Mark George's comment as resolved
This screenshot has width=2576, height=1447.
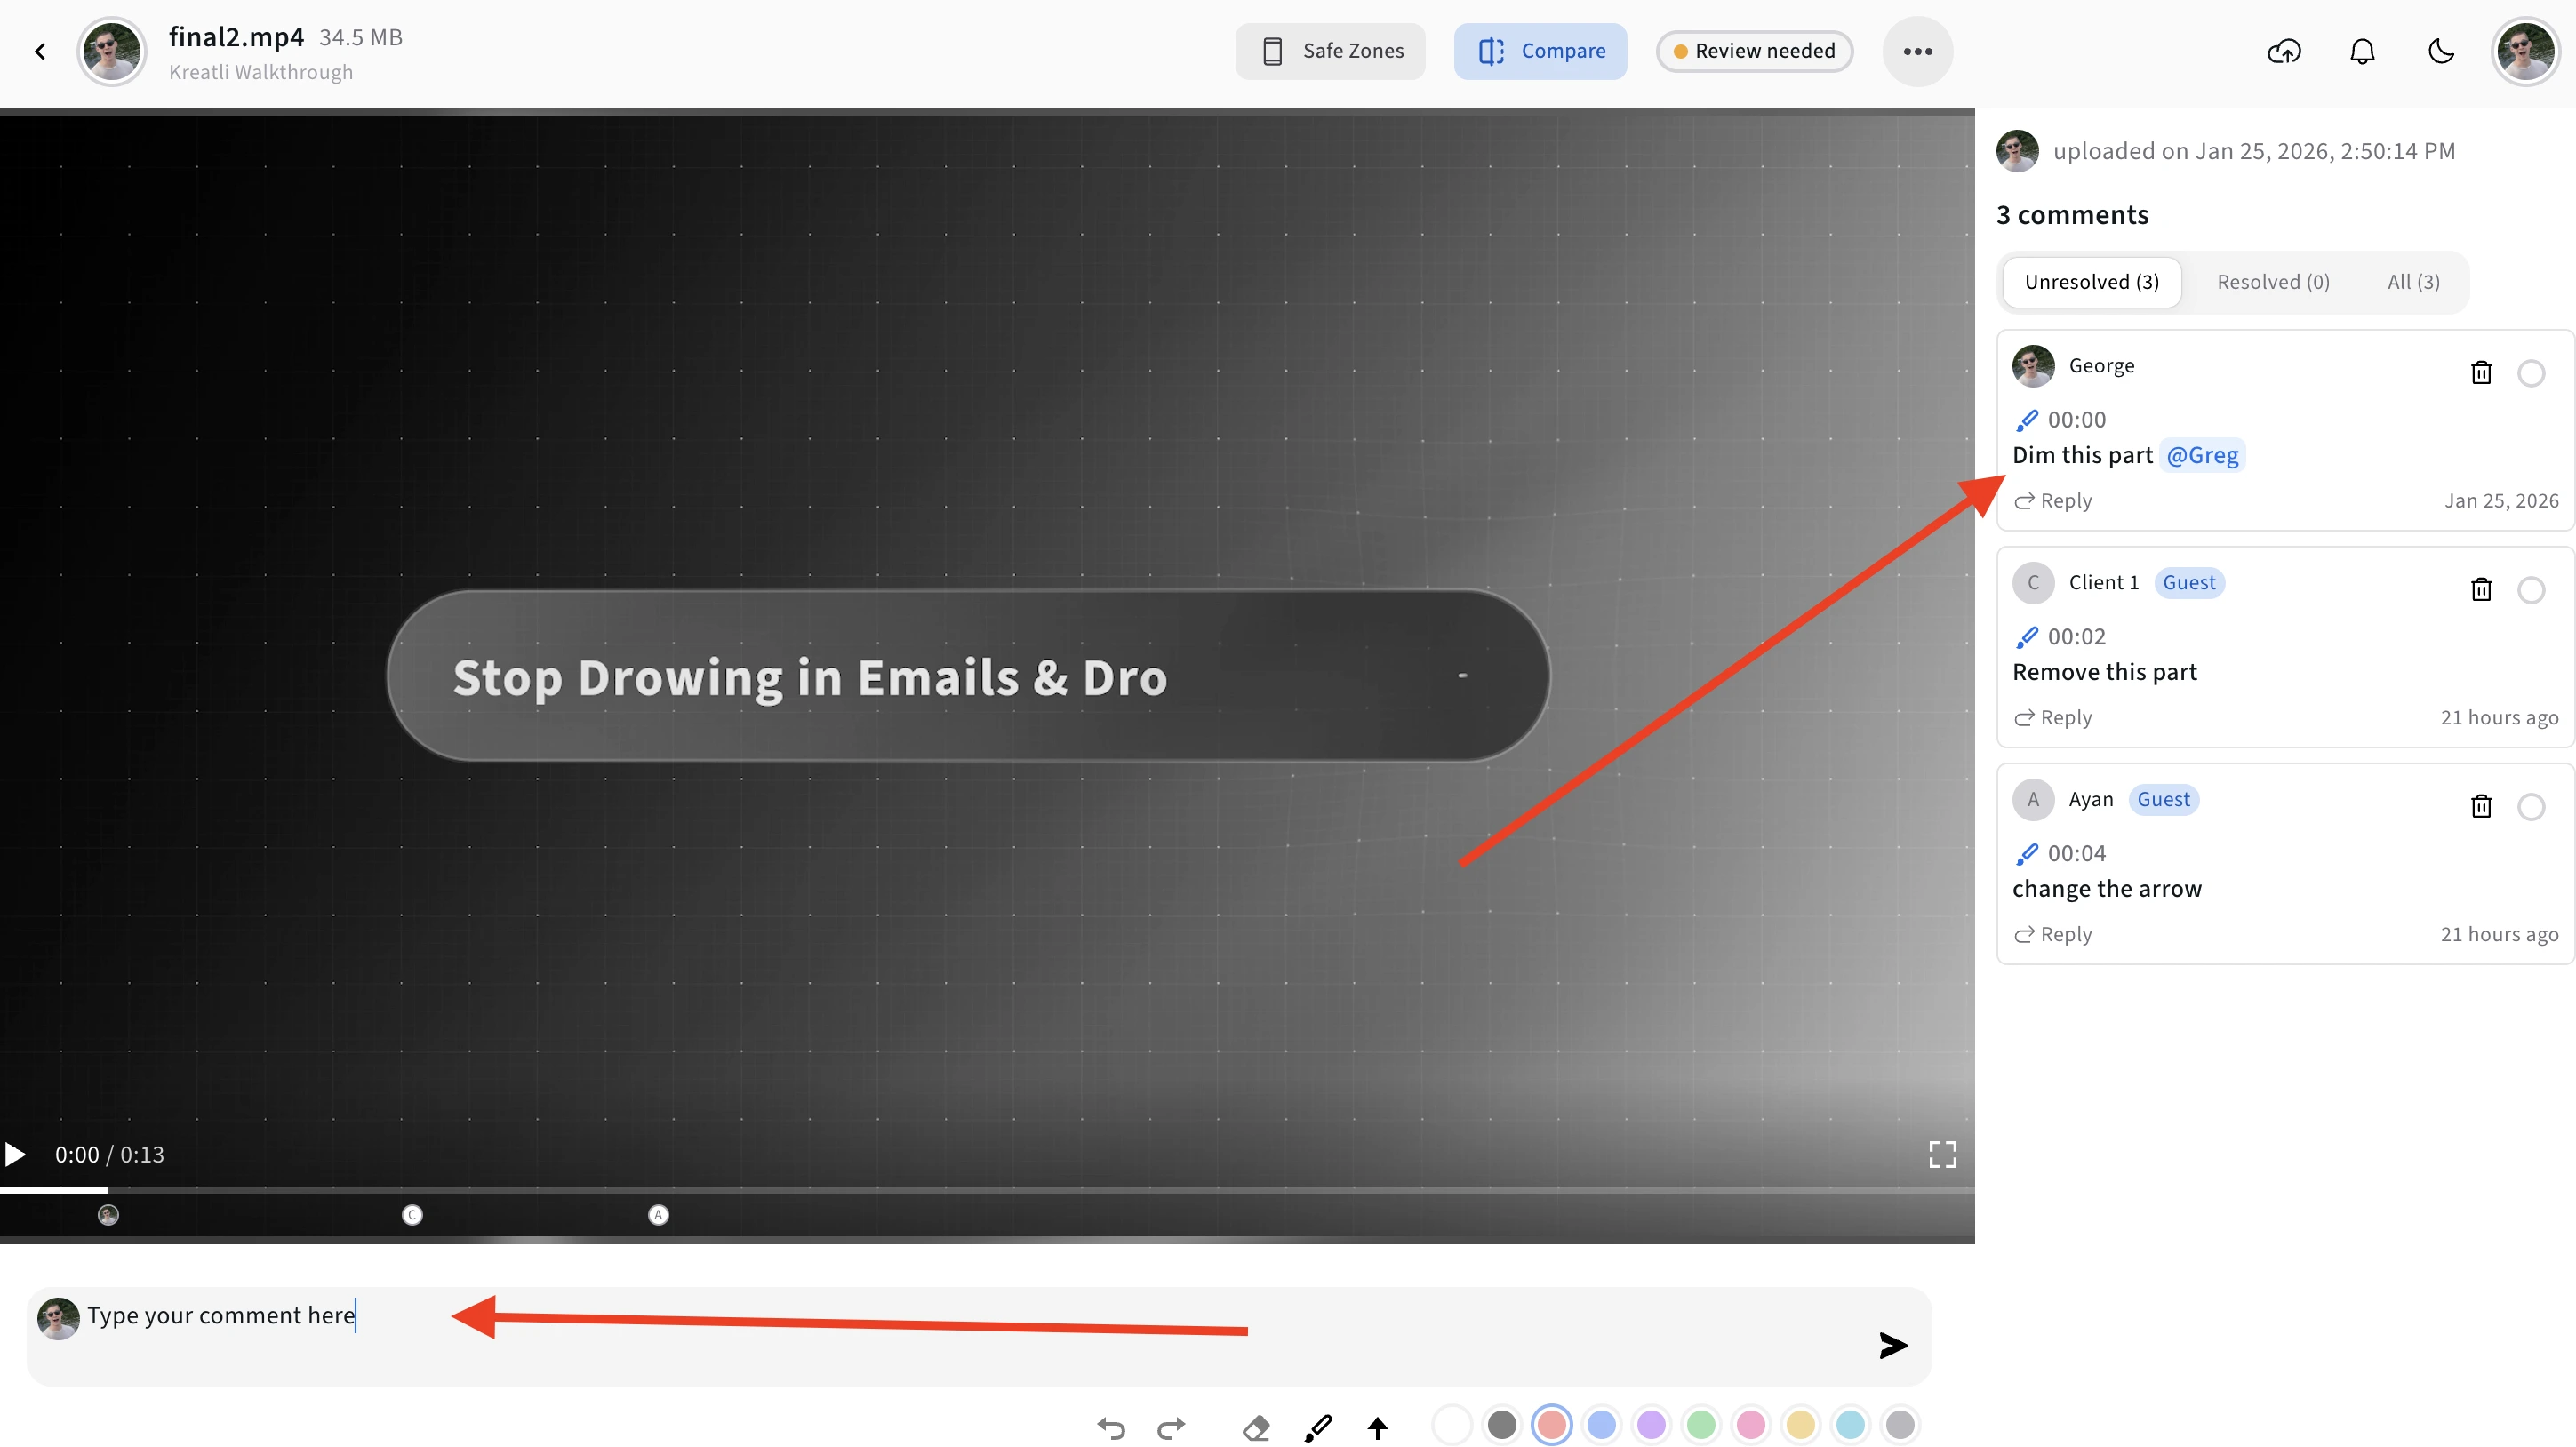(2532, 372)
